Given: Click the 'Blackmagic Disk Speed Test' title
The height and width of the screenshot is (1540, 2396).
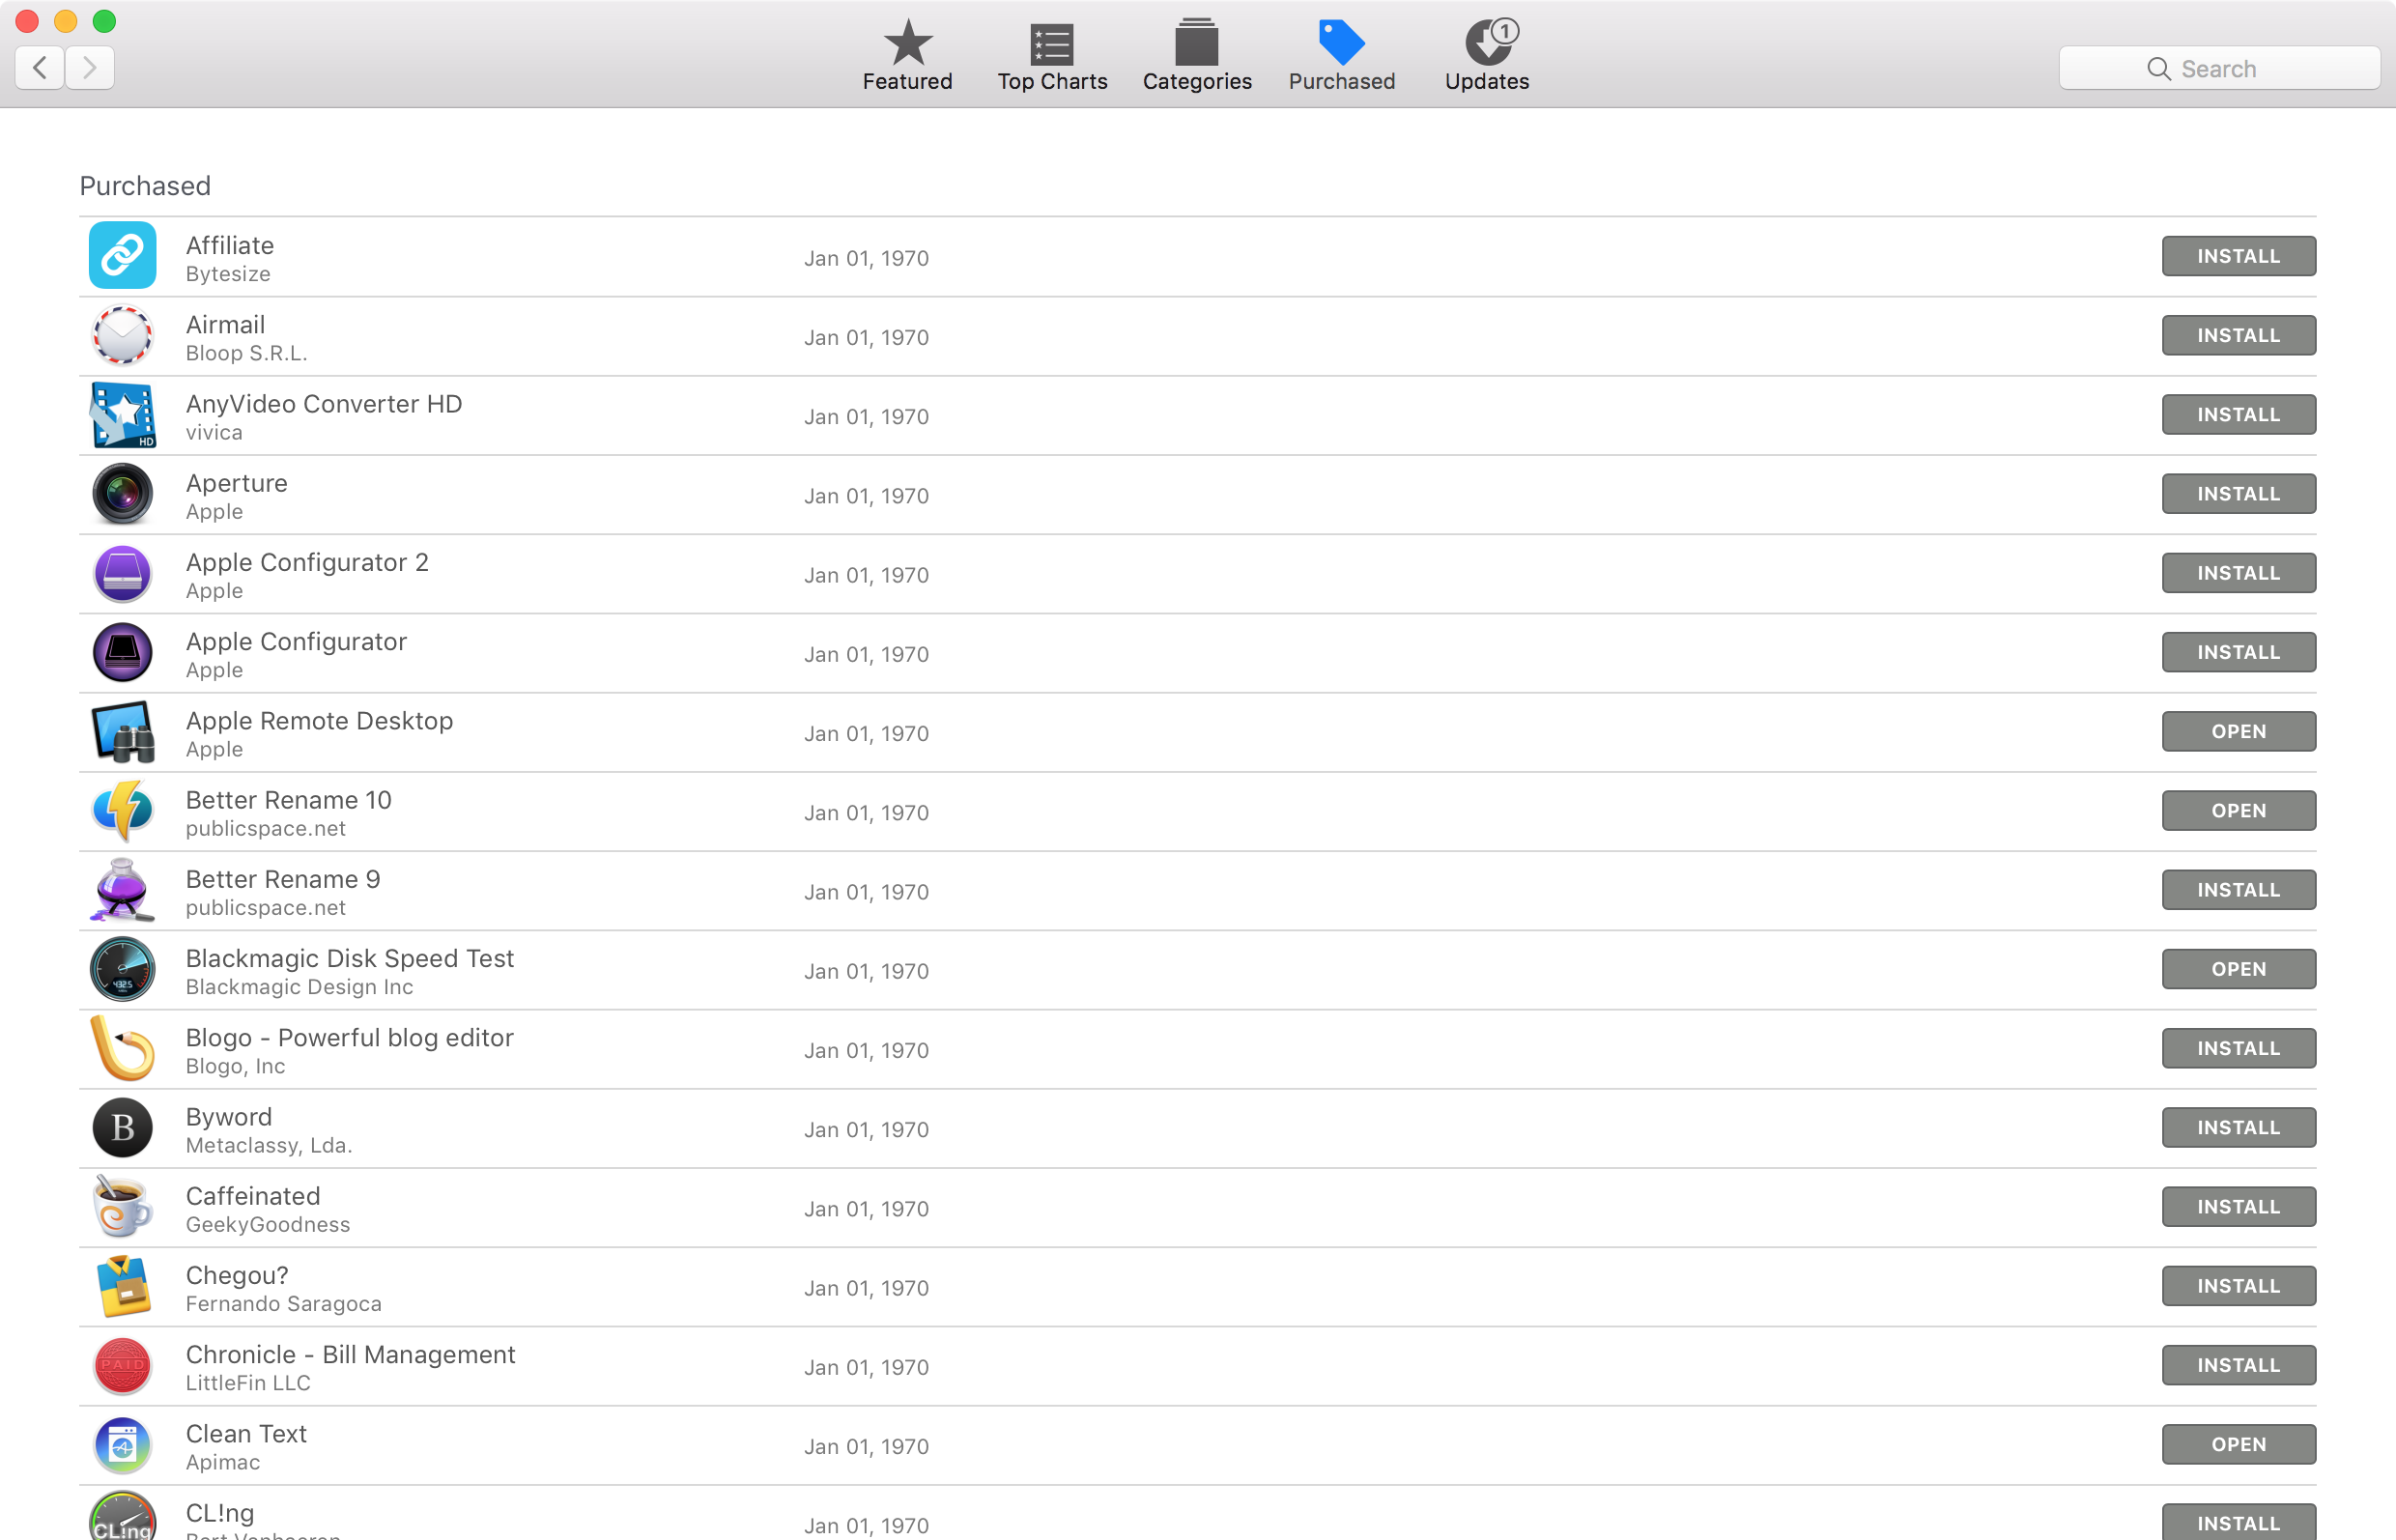Looking at the screenshot, I should click(x=350, y=958).
